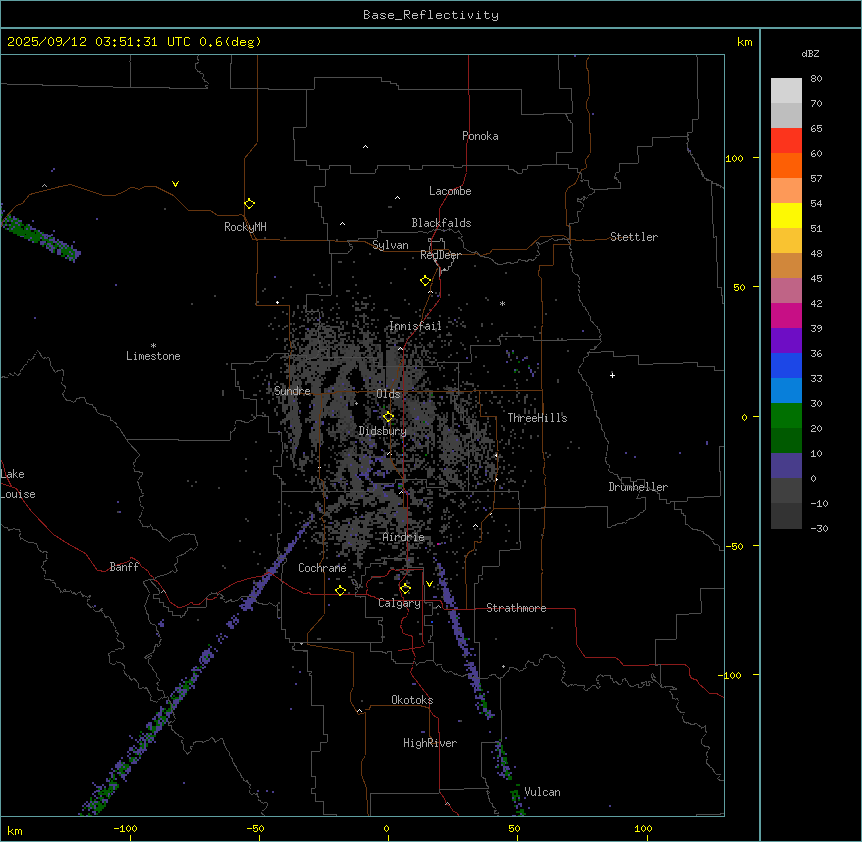Select the Limestone label
The height and width of the screenshot is (842, 862).
[x=153, y=356]
